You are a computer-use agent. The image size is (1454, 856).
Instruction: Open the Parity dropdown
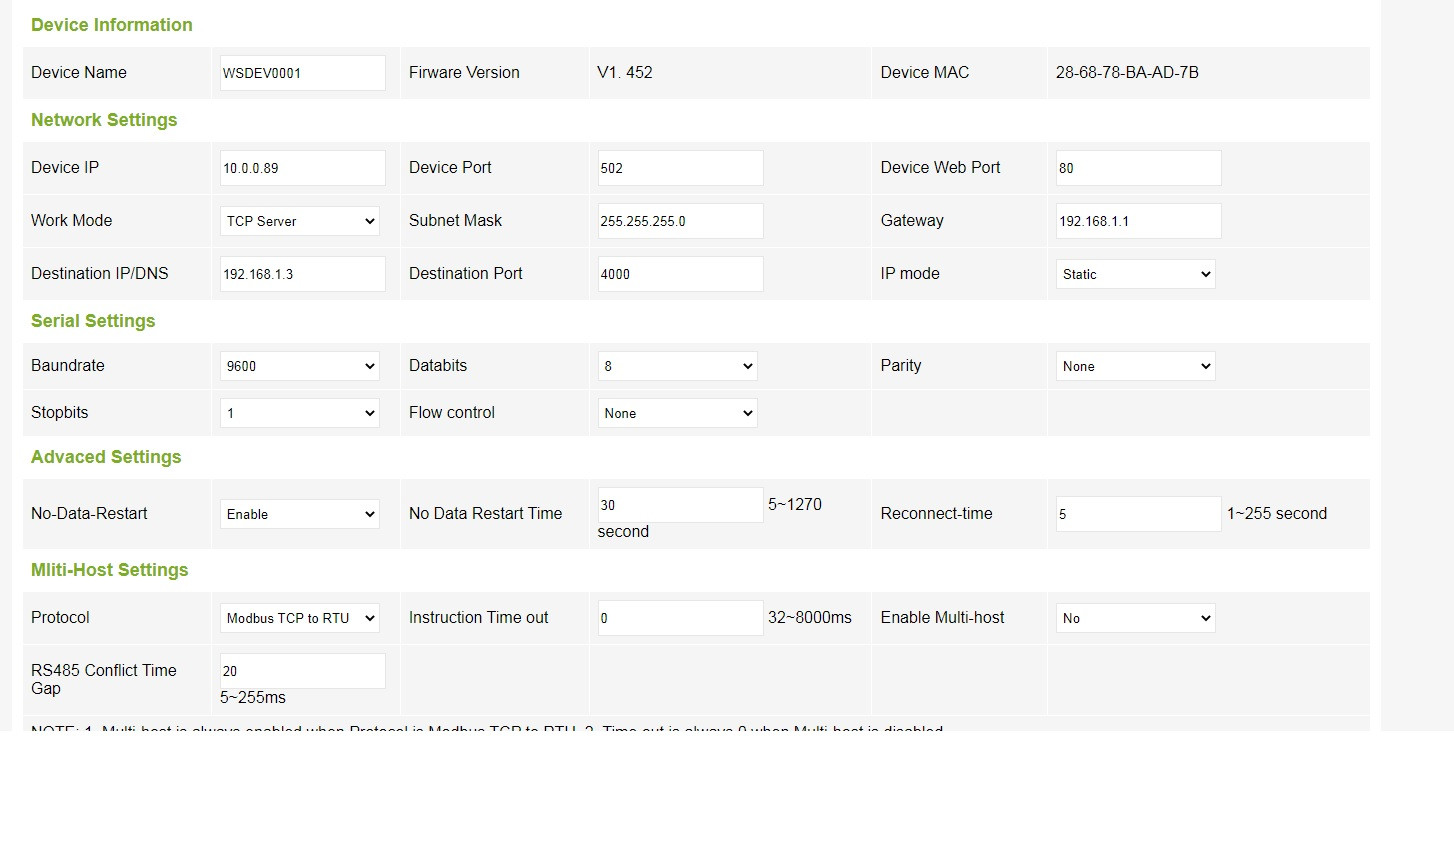point(1135,366)
